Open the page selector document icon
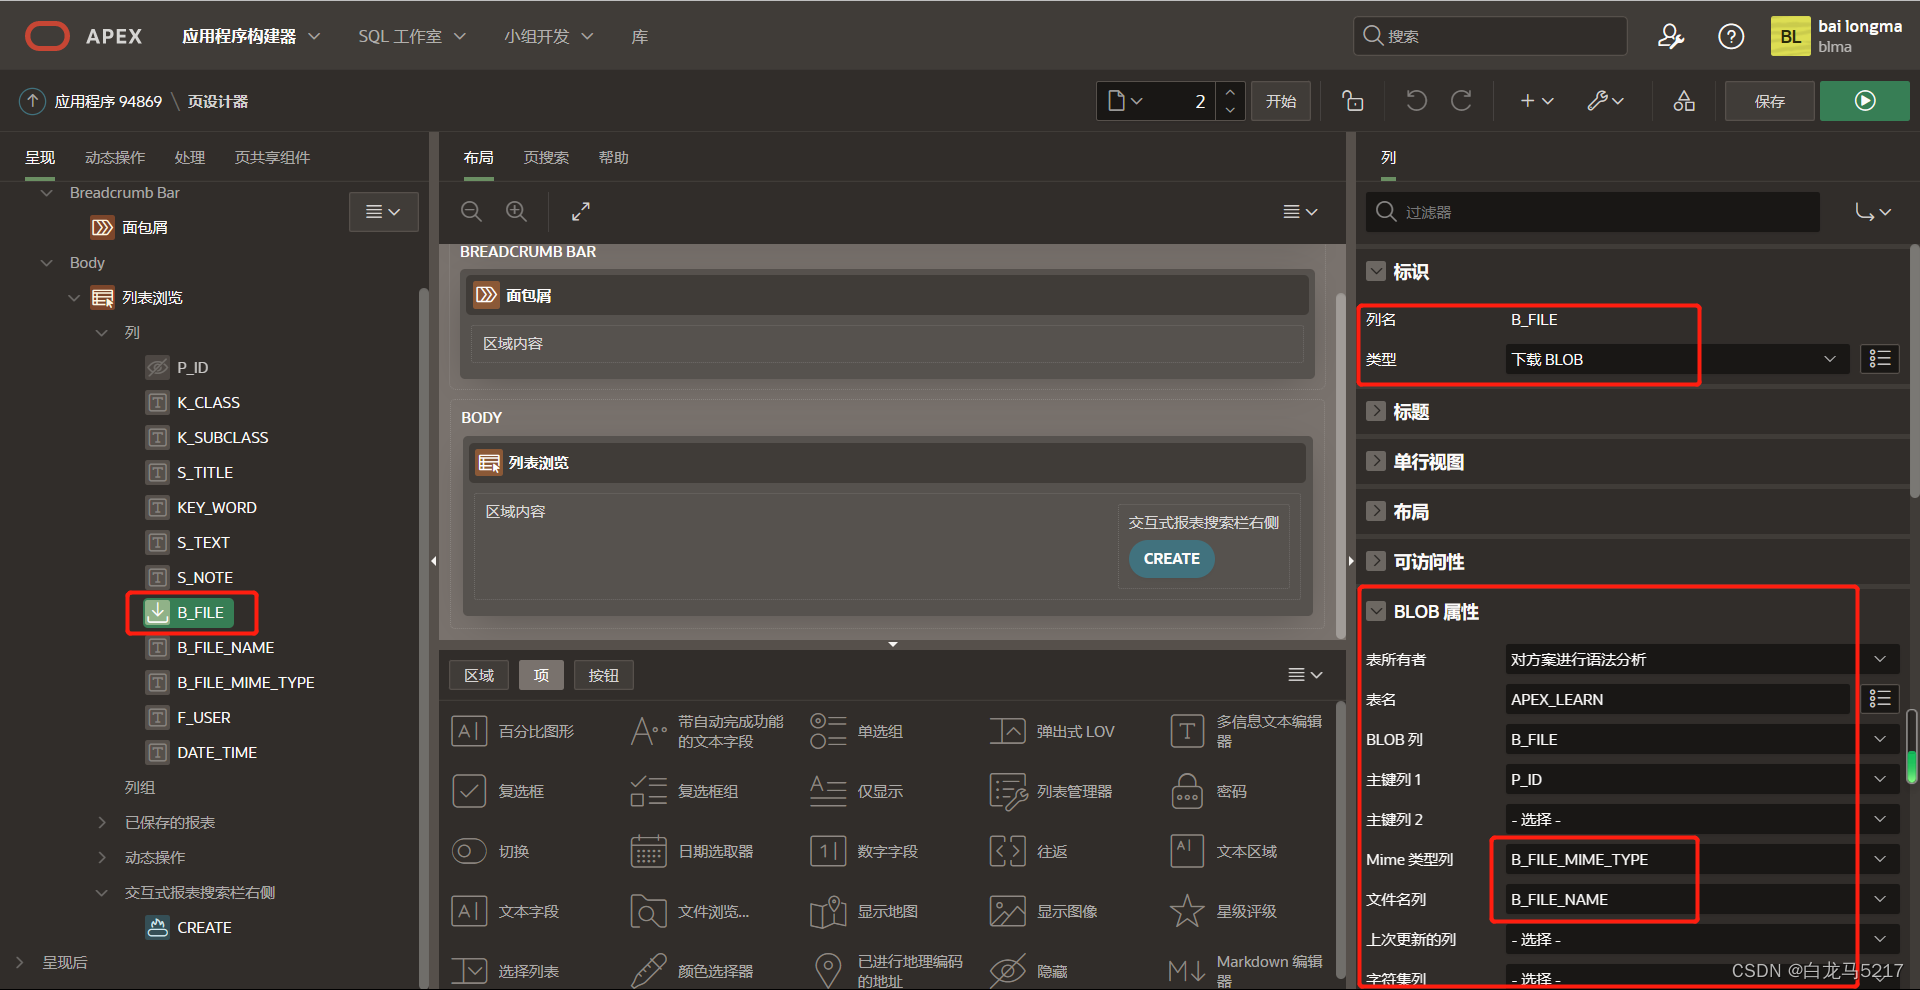 pos(1125,101)
